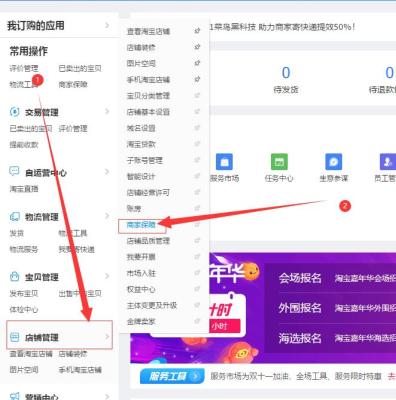Pin the 域名设置 entry
The image size is (396, 400).
coord(197,128)
